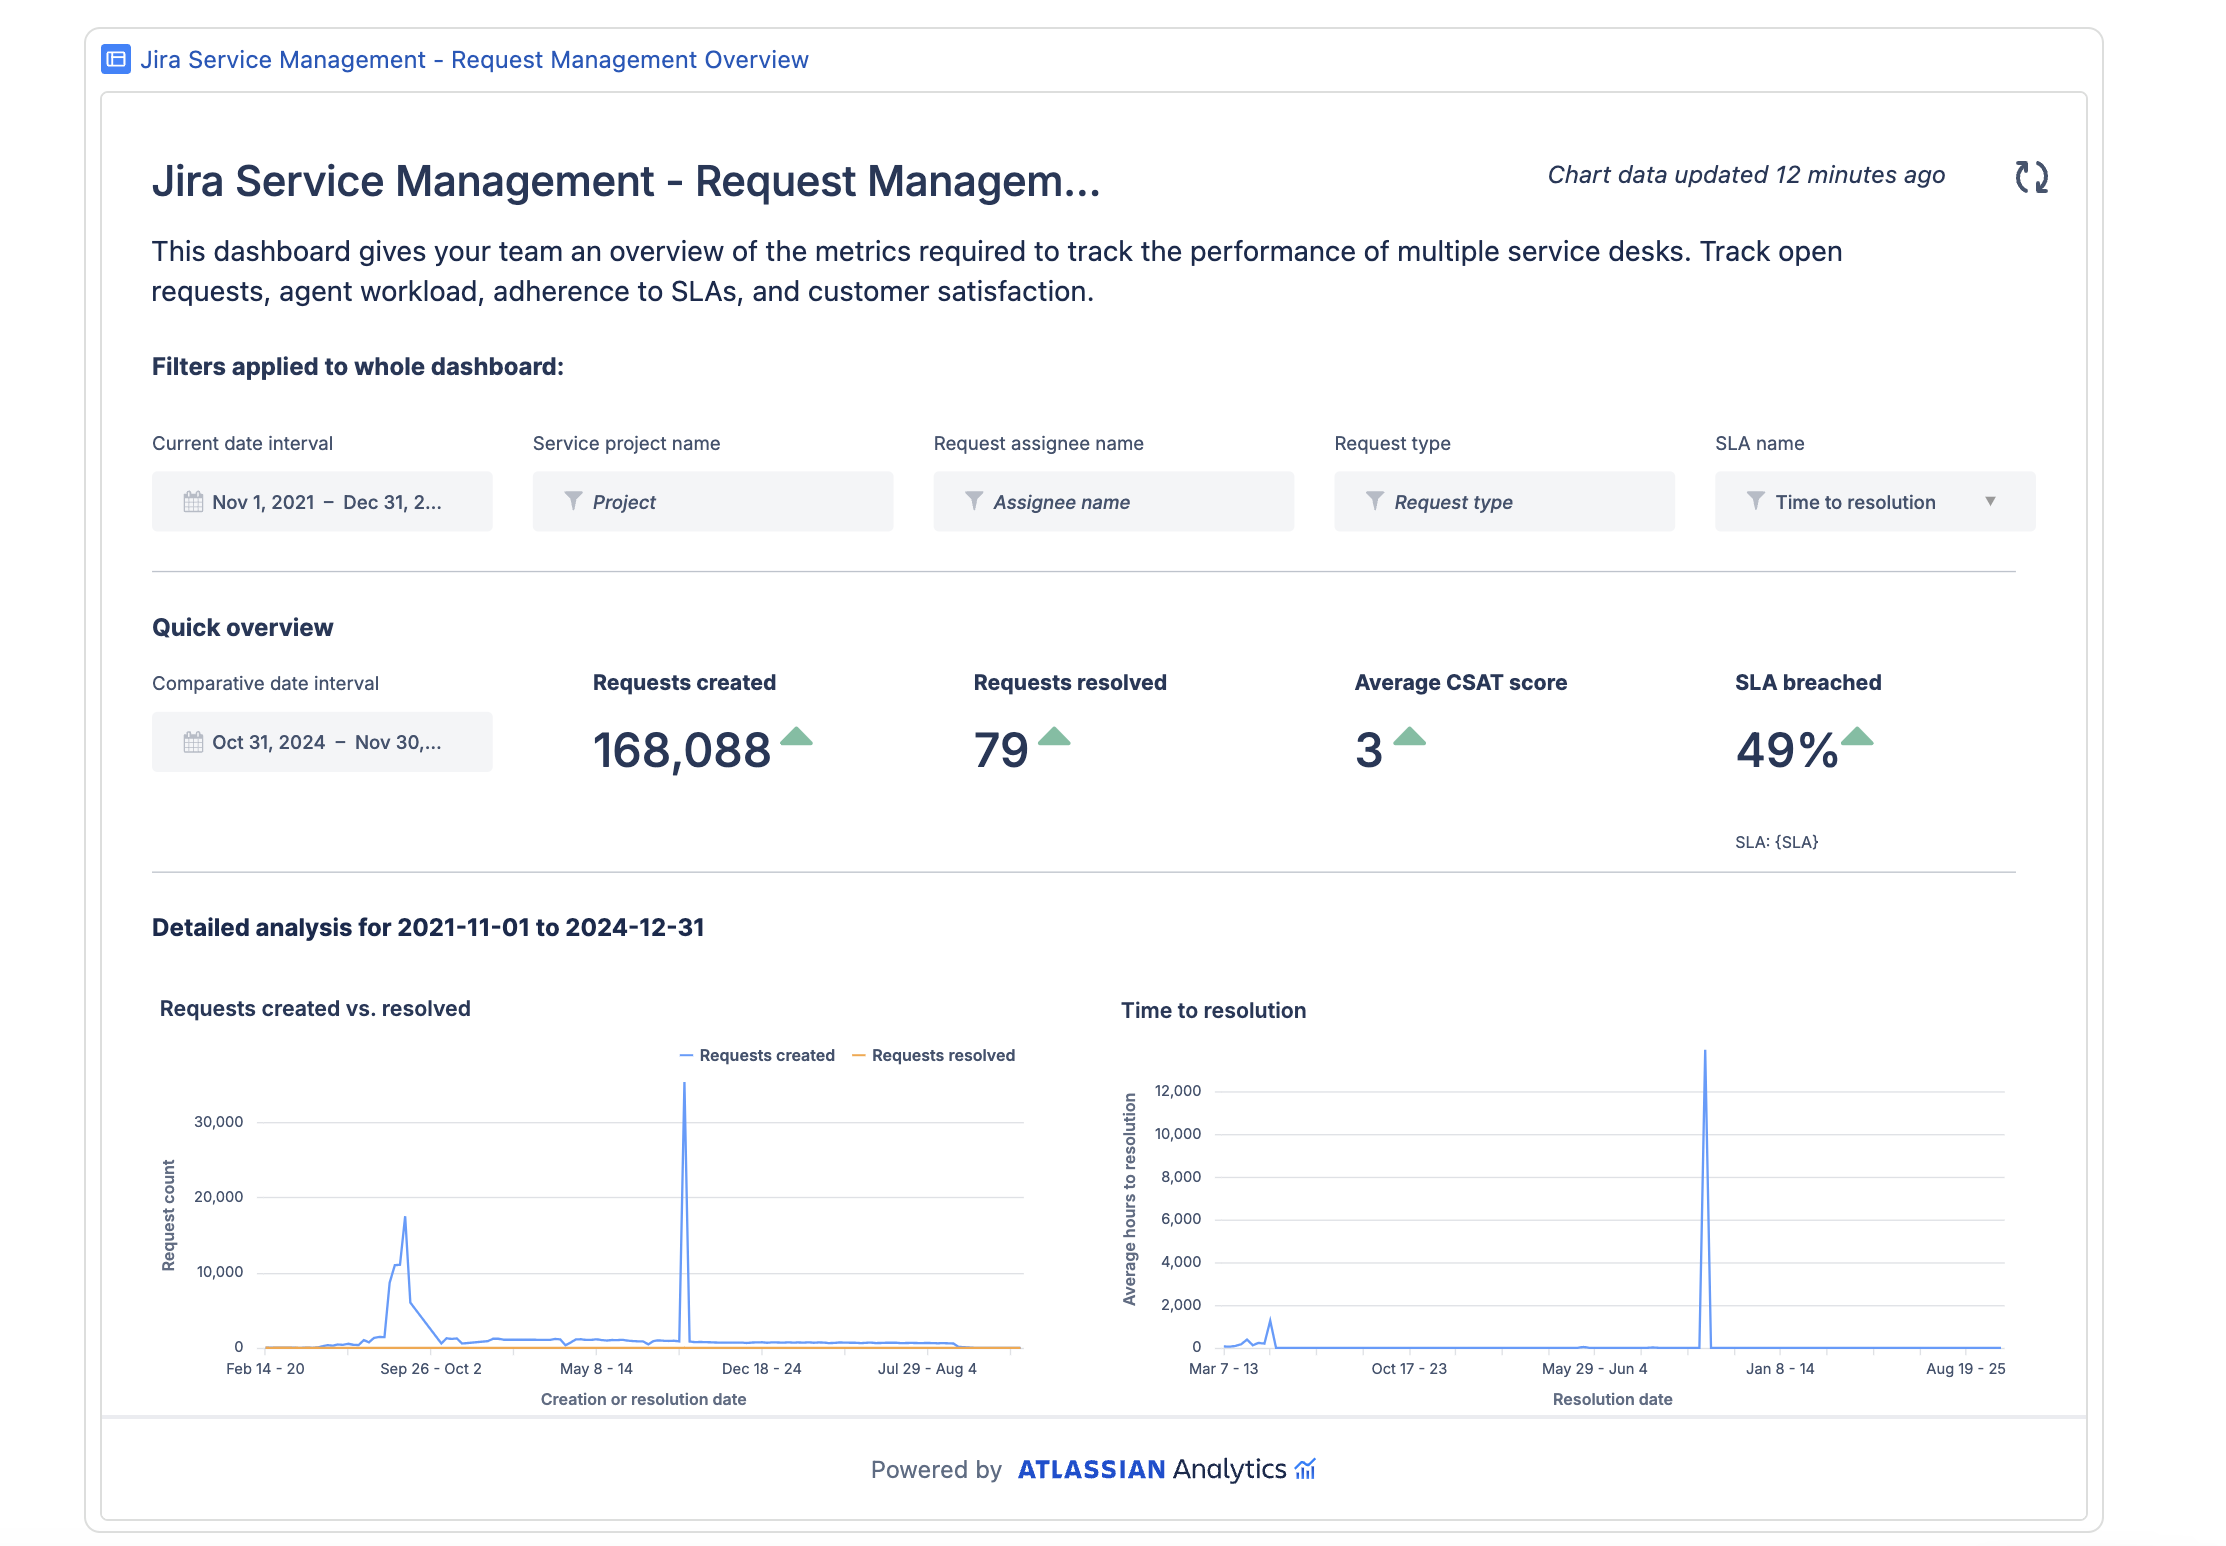This screenshot has height=1546, width=2226.
Task: Click the Jan 8 - 14 axis label
Action: [1779, 1368]
